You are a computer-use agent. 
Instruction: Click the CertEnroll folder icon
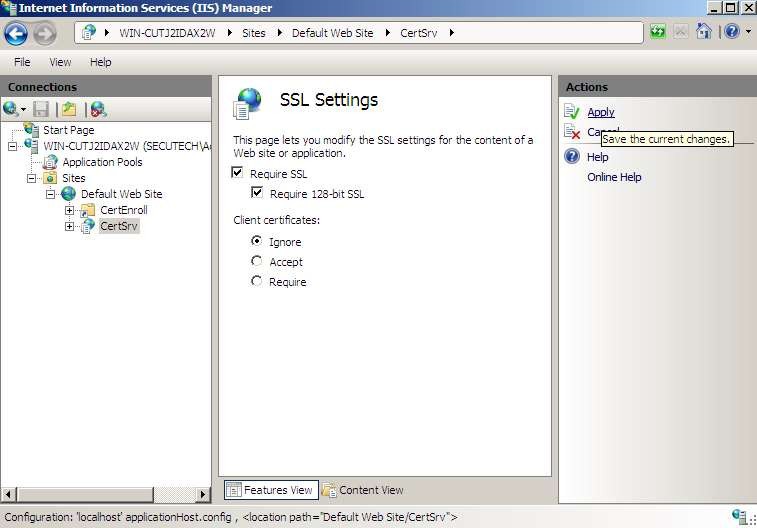pos(87,210)
